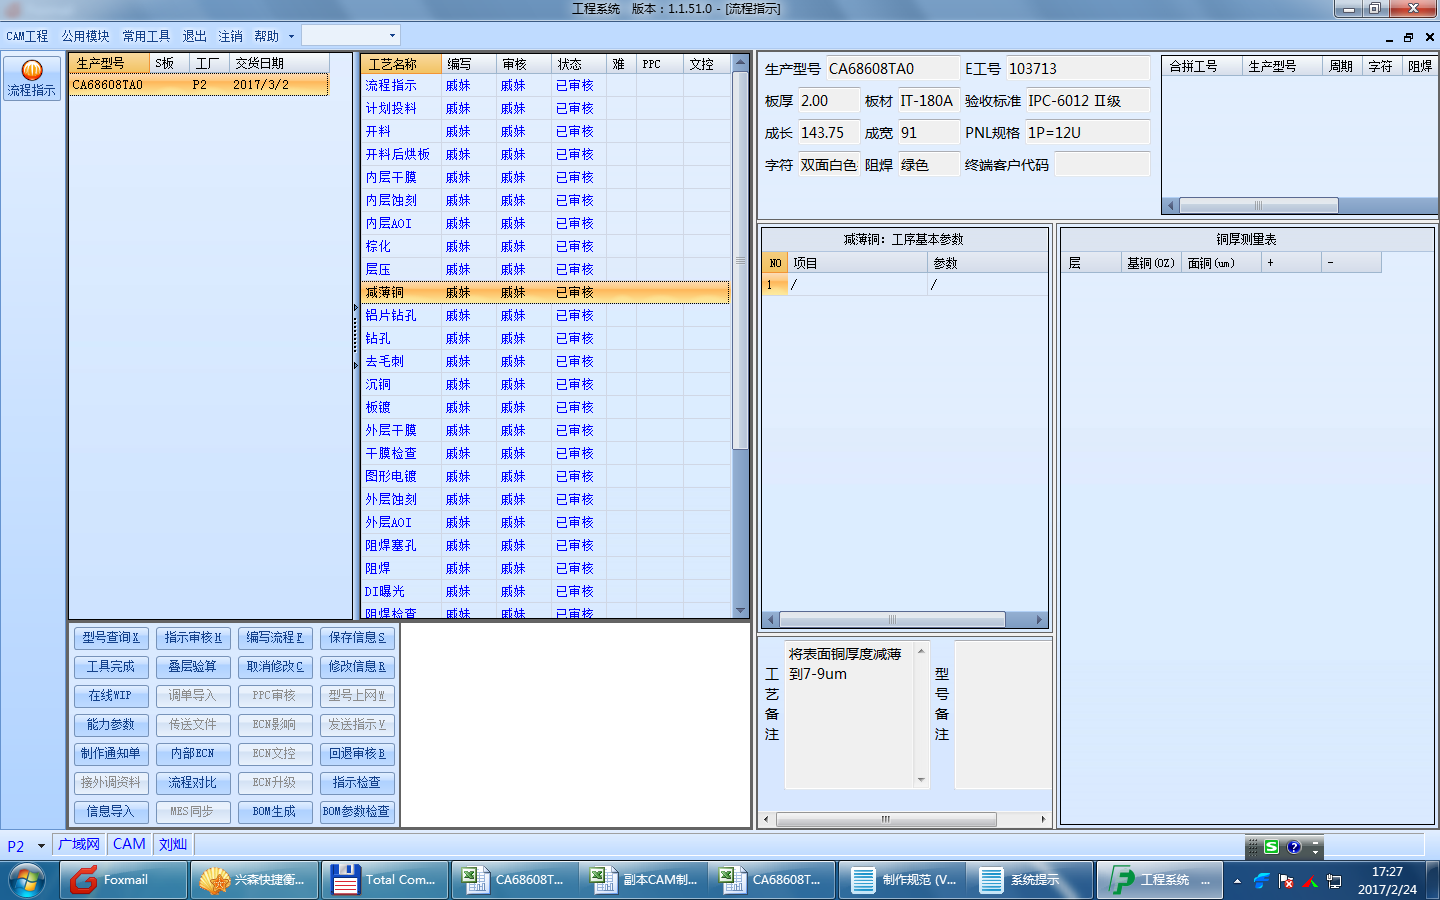Click the 退出 menu item

194,36
